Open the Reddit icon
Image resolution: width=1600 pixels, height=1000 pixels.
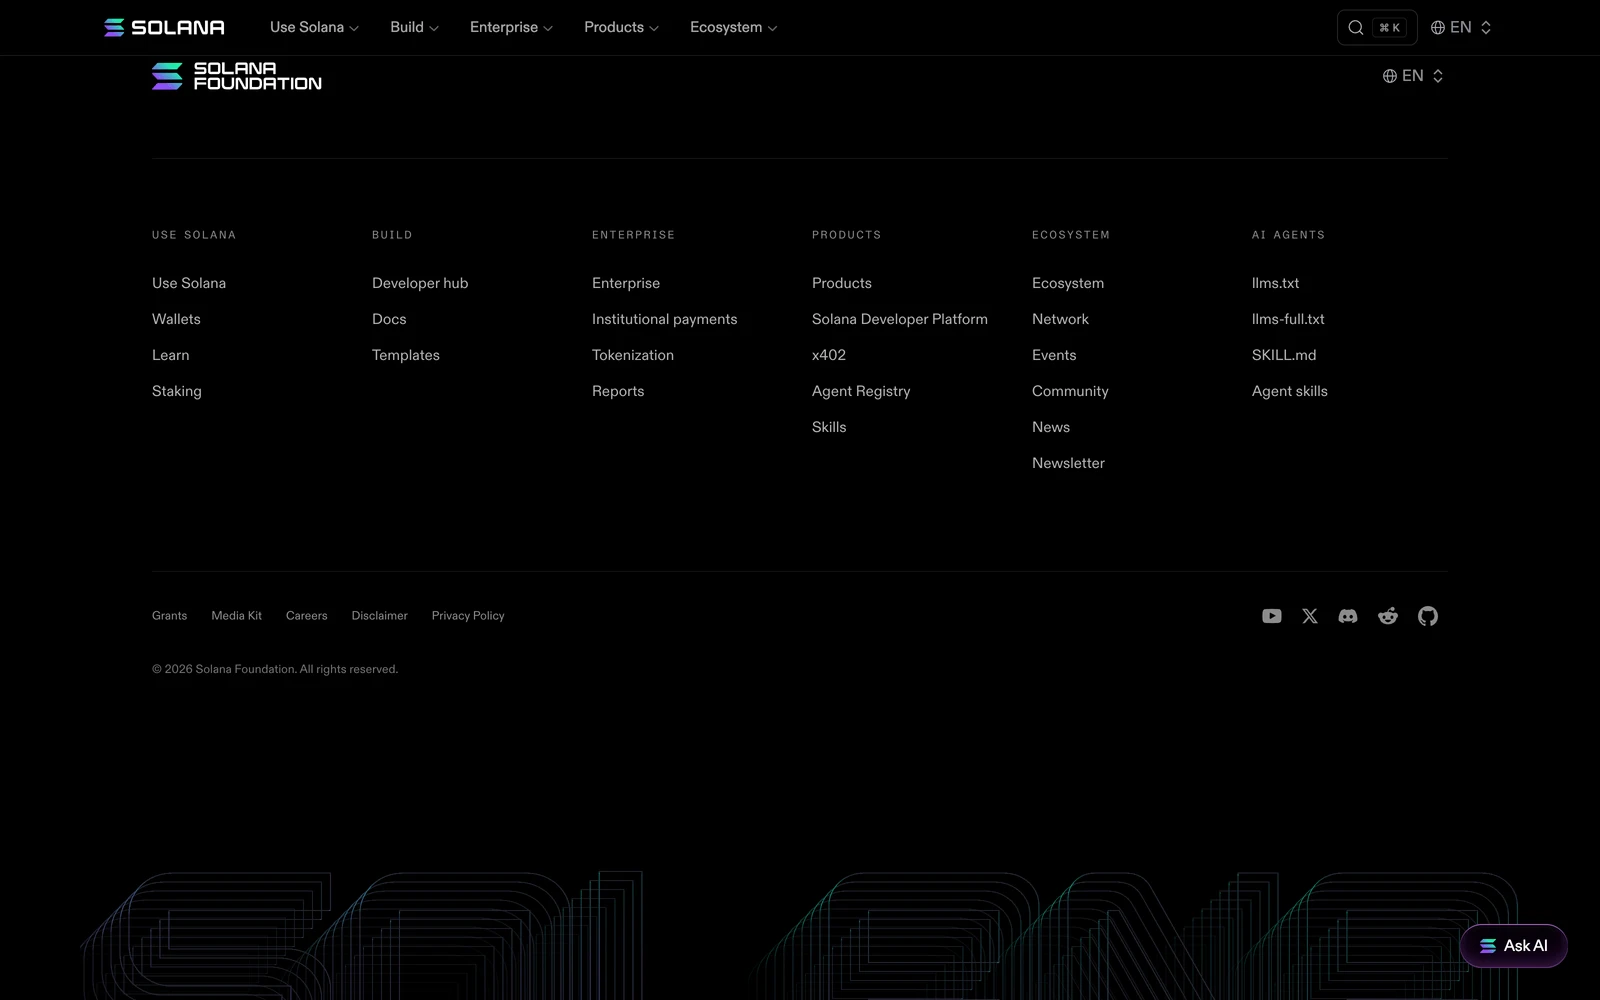[x=1388, y=616]
